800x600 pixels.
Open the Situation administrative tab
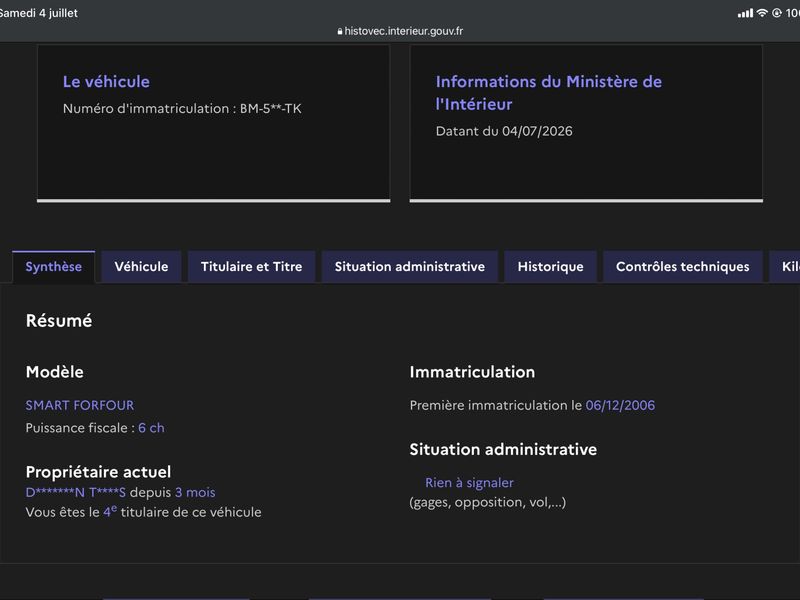tap(410, 267)
